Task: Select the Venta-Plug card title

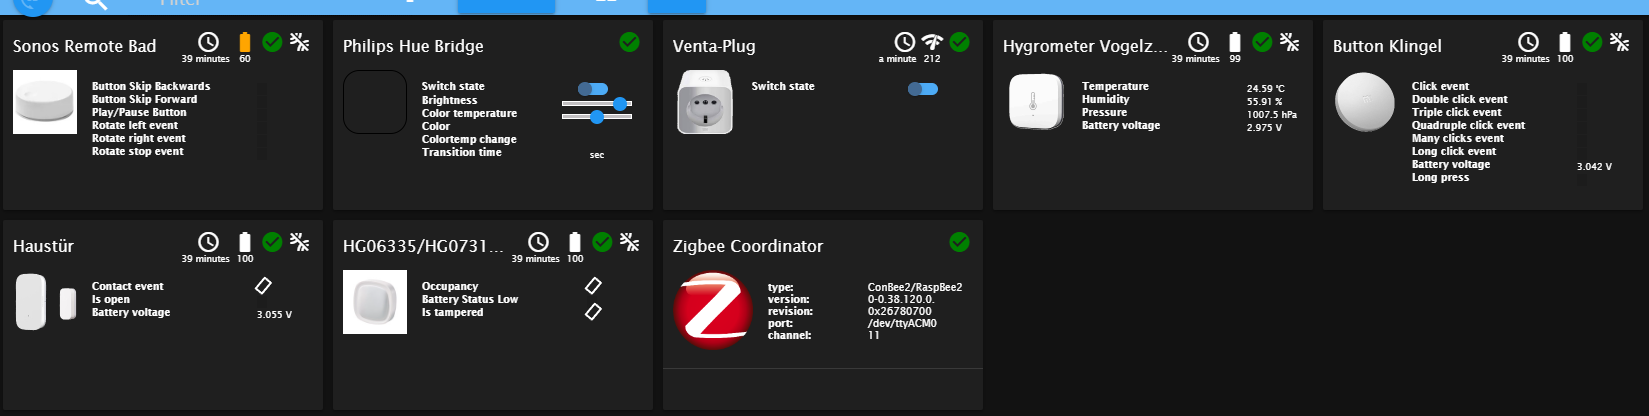Action: click(x=714, y=46)
